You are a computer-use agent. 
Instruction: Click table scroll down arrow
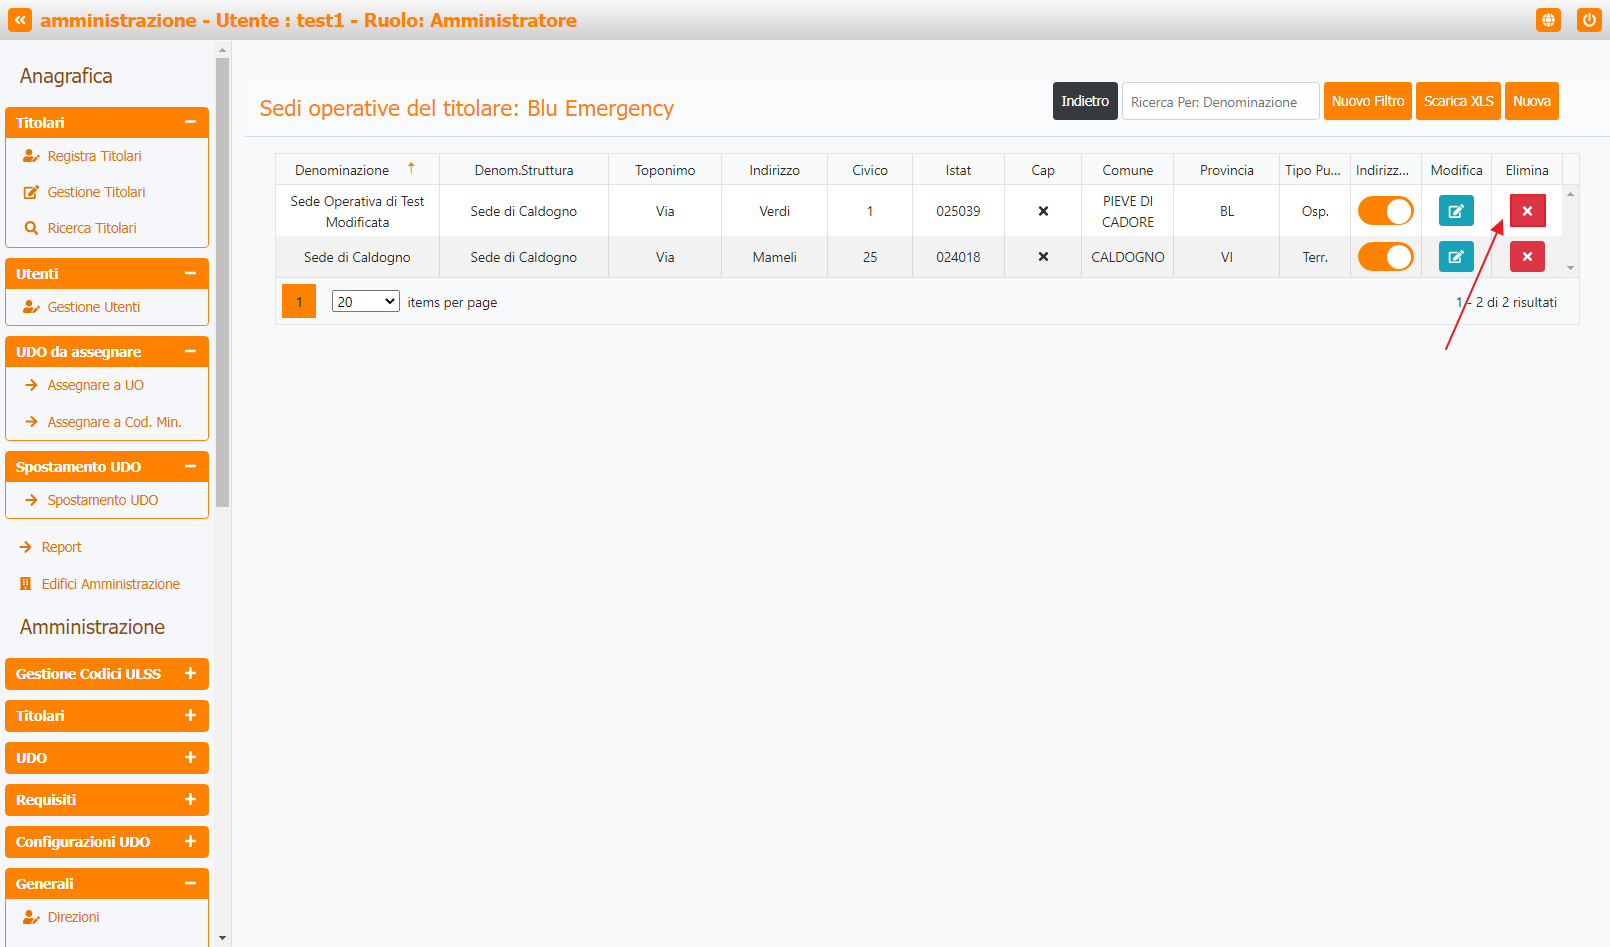(x=1570, y=268)
